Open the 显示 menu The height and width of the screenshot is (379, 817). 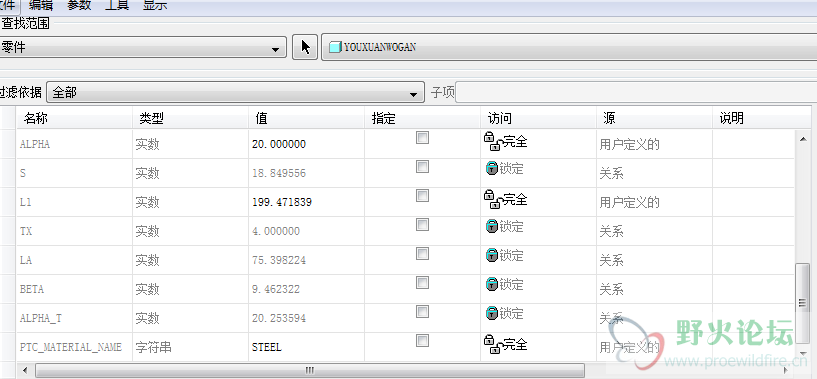pyautogui.click(x=155, y=5)
